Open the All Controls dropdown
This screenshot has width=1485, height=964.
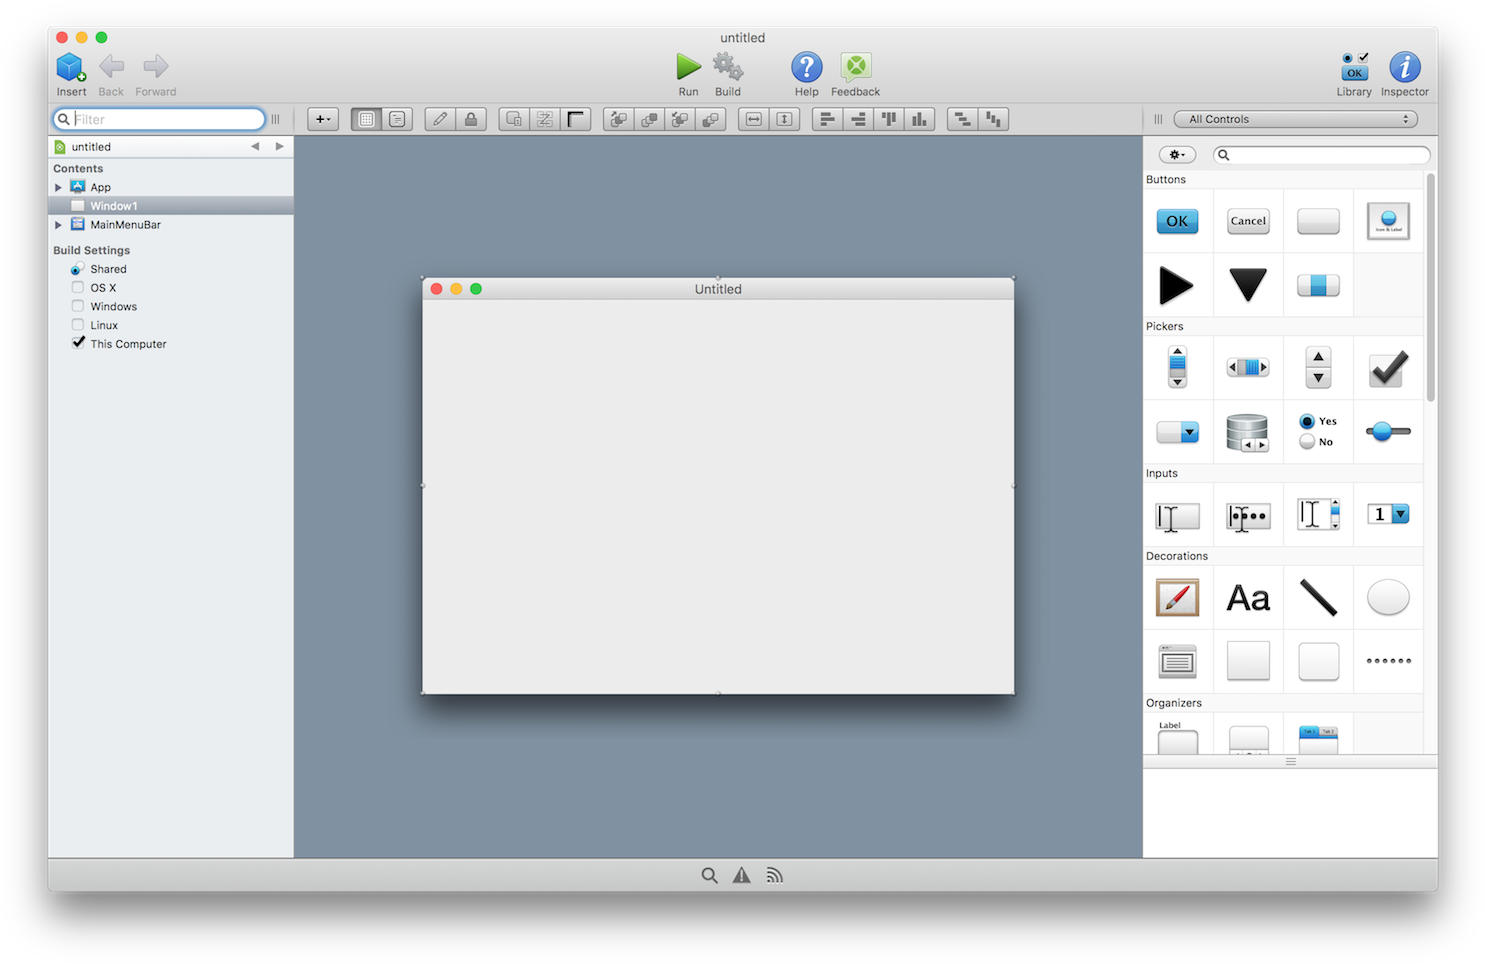click(1295, 118)
